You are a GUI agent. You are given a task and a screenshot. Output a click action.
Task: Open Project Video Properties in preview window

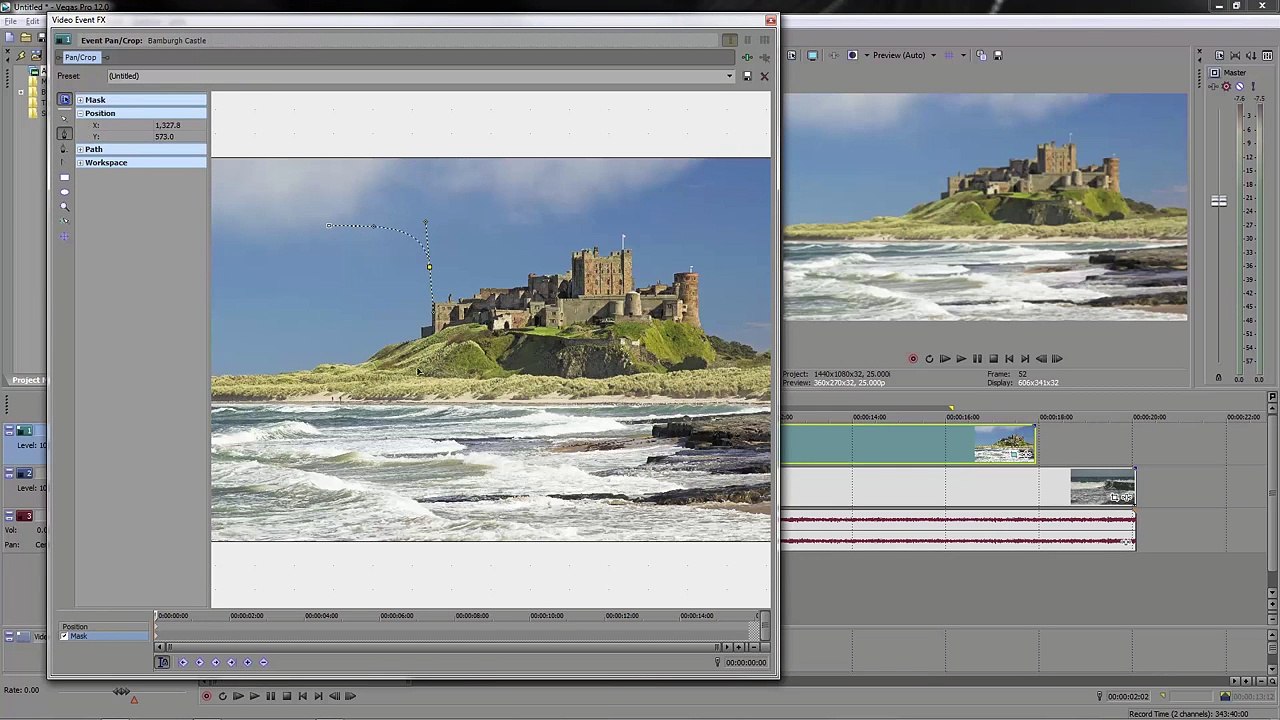click(792, 55)
